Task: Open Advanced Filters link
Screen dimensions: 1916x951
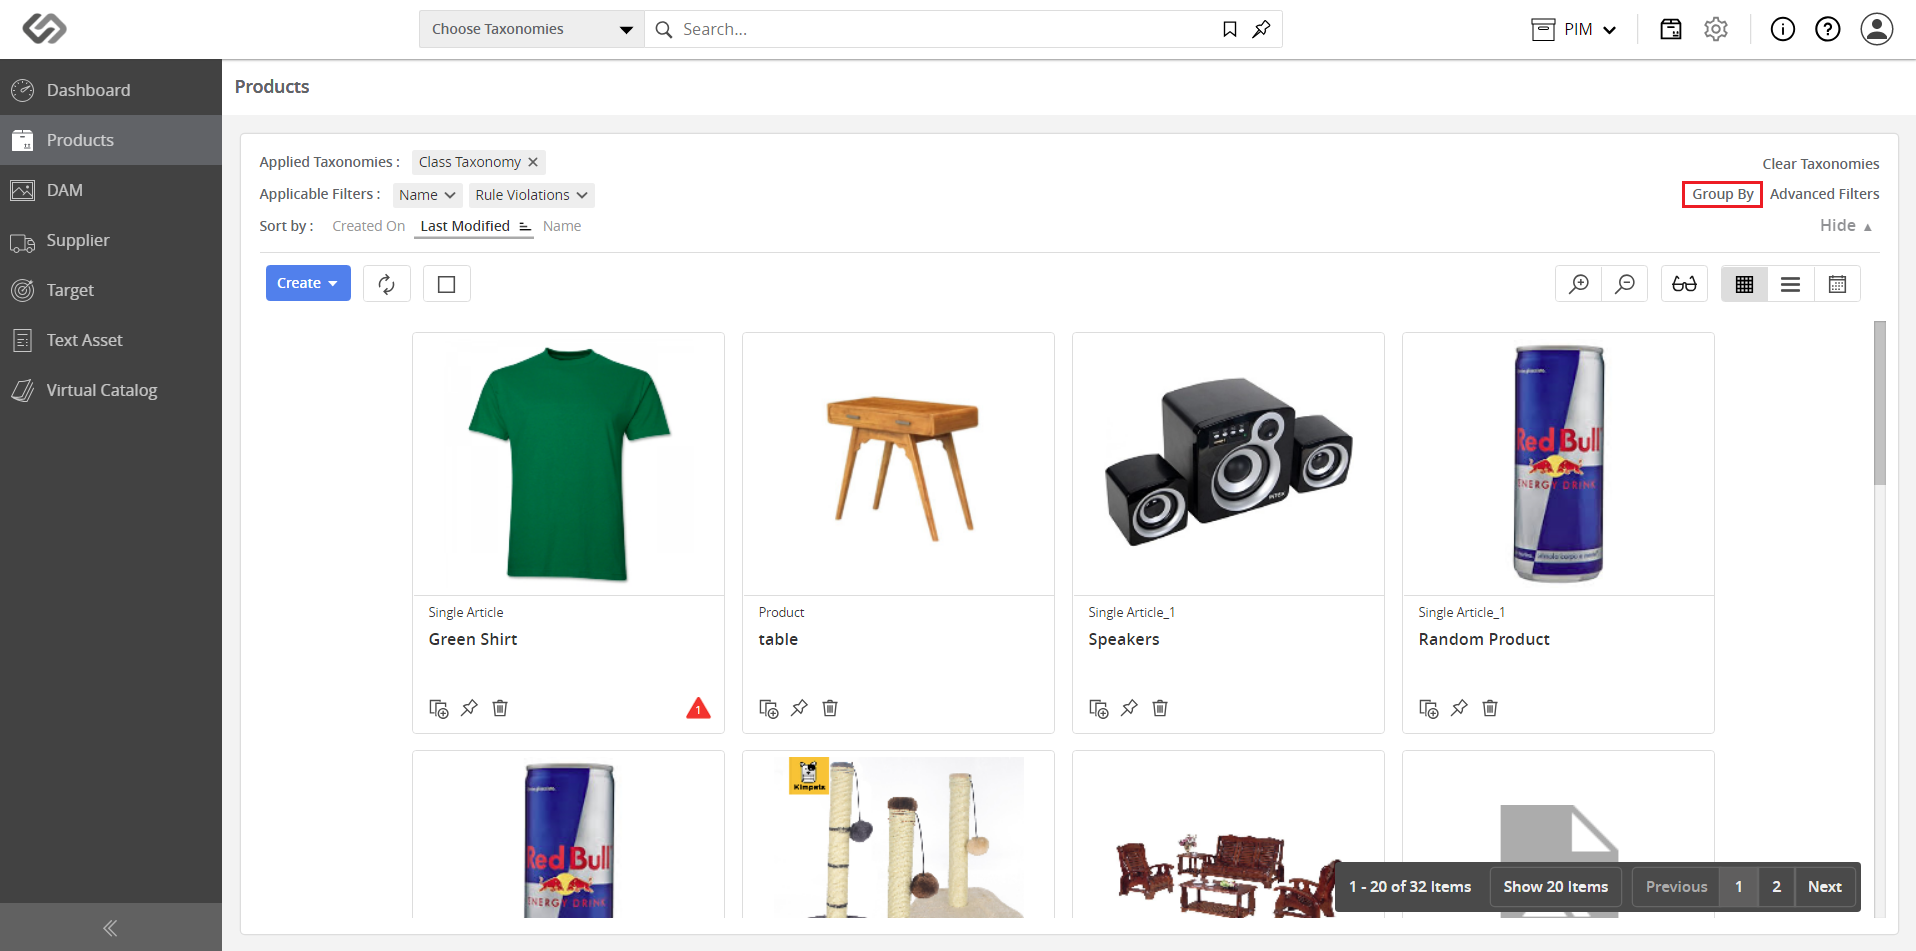Action: [1824, 194]
